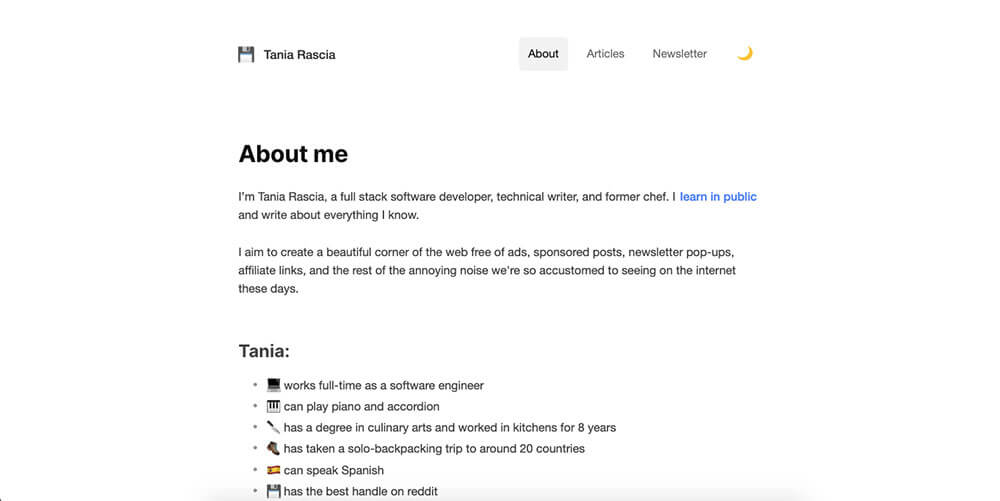Click "works full-time as a software engineer"
This screenshot has height=501, width=1000.
(x=384, y=386)
